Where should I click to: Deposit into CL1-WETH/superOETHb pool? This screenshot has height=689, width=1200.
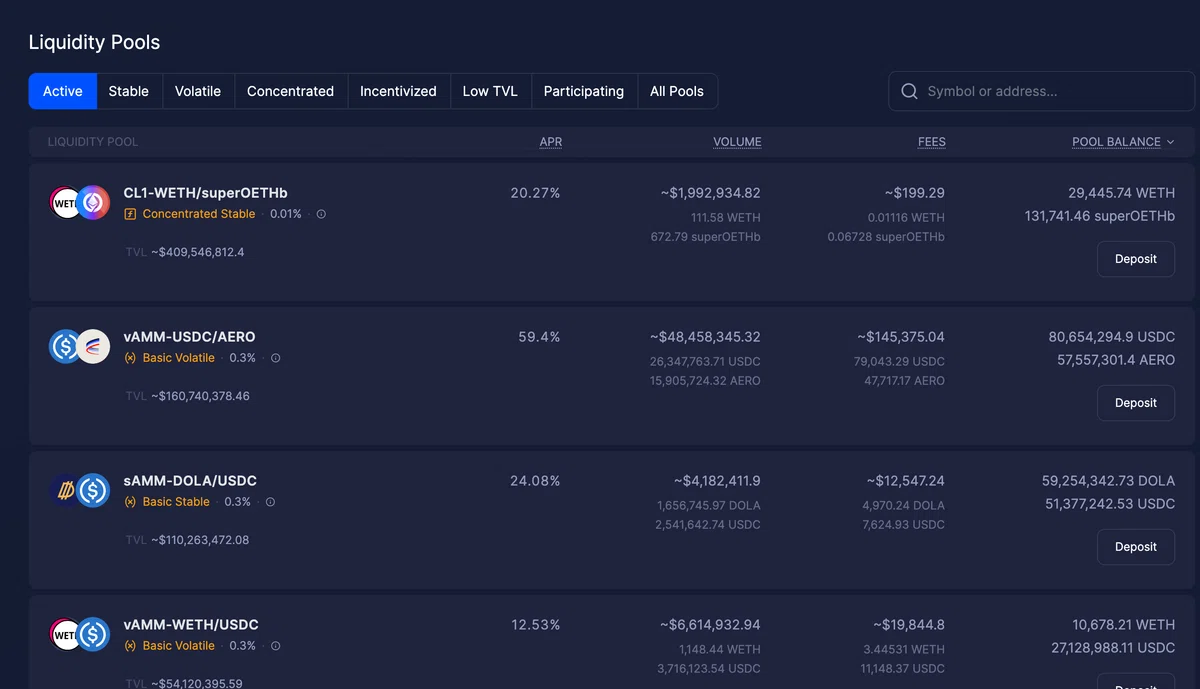point(1136,259)
